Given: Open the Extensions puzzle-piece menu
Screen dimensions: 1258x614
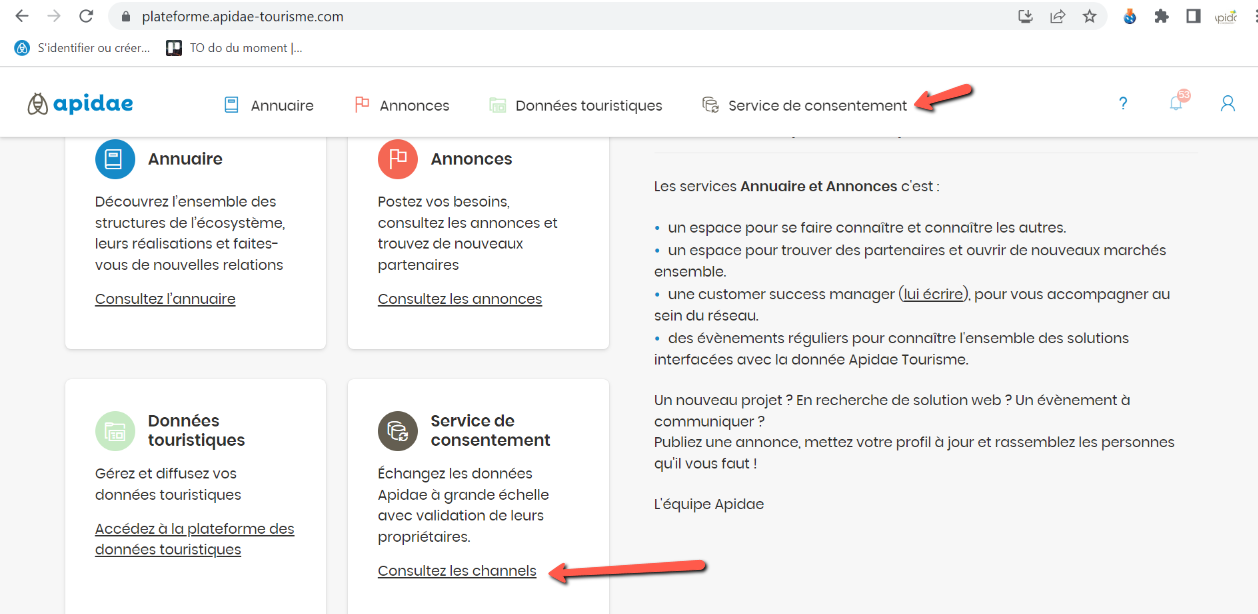Looking at the screenshot, I should 1161,16.
